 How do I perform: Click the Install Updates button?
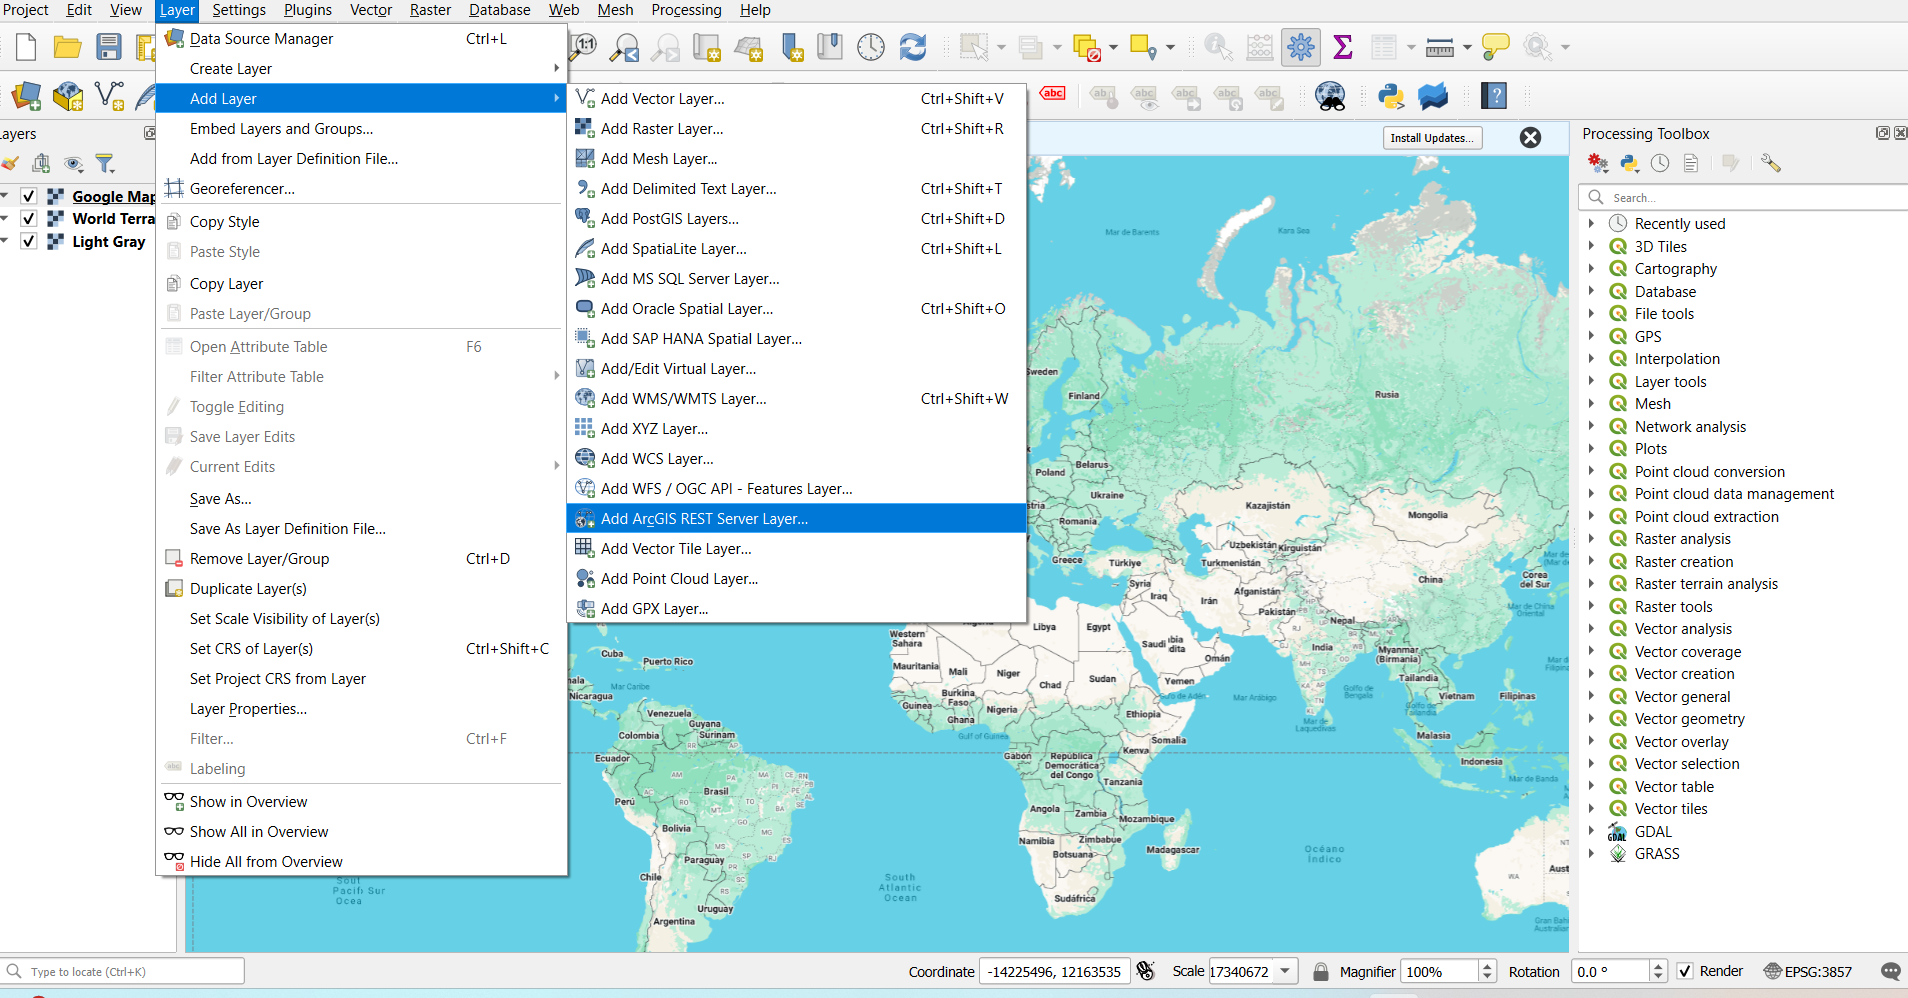[1432, 137]
